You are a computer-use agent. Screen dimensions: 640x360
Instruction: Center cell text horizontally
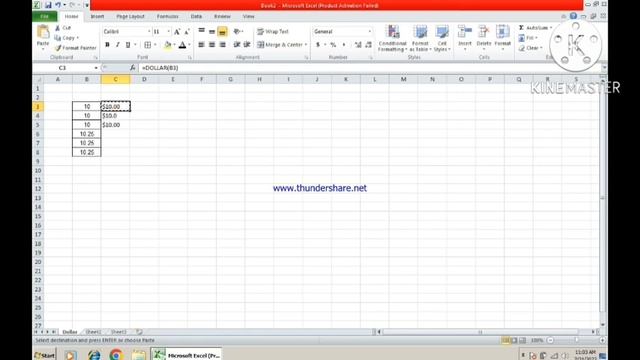click(212, 44)
